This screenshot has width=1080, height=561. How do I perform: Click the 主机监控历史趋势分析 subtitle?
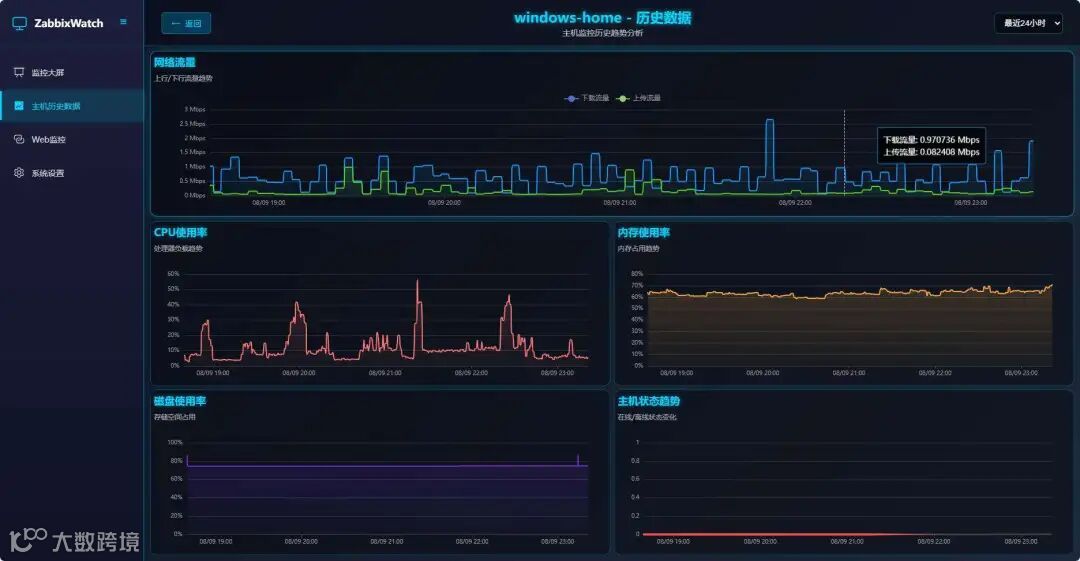tap(603, 33)
